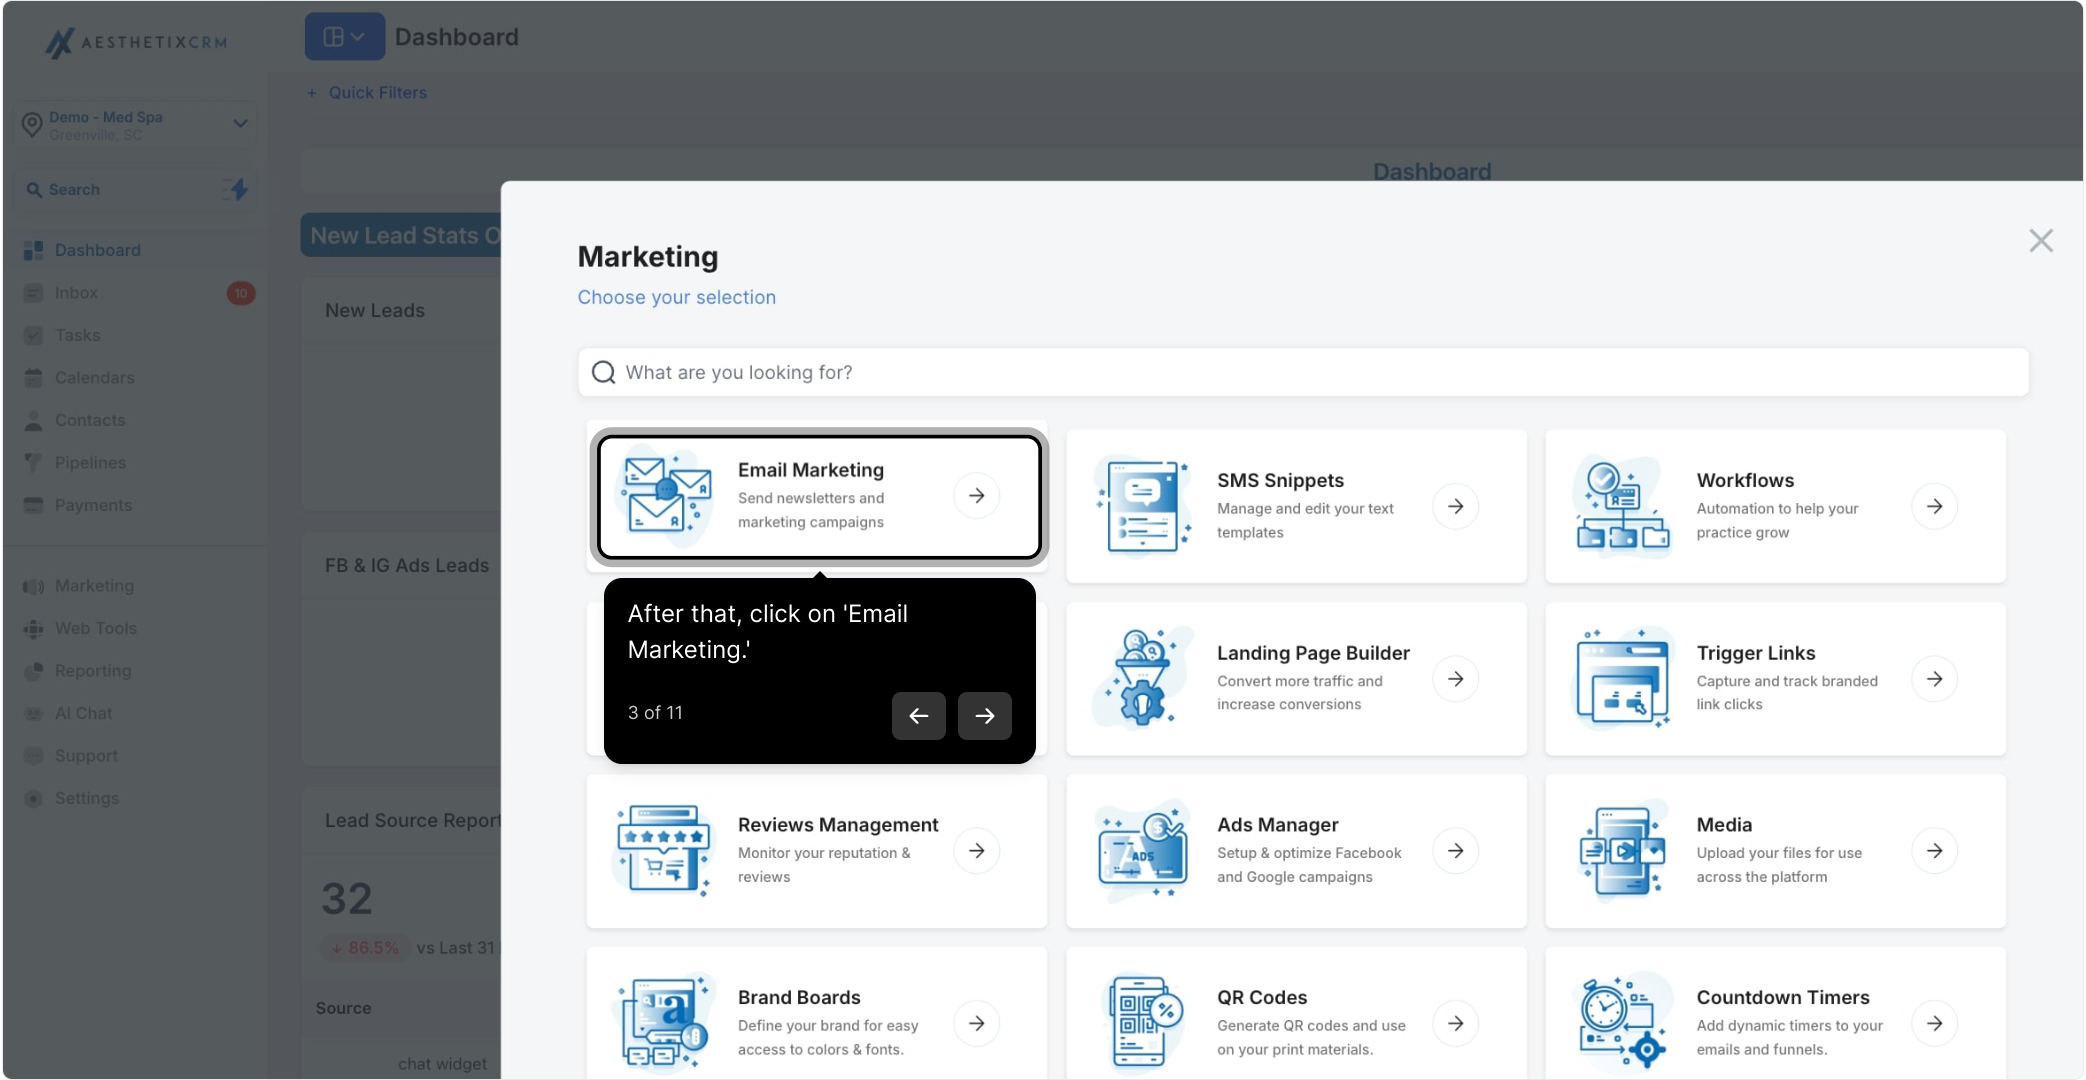The image size is (2086, 1080).
Task: Click the Countdown Timers clock icon
Action: tap(1623, 1023)
